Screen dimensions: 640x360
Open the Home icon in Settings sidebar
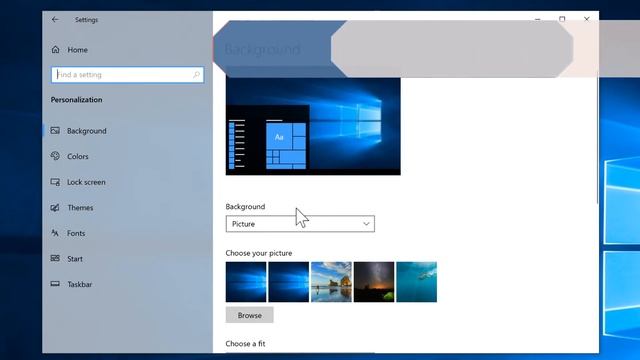point(56,50)
